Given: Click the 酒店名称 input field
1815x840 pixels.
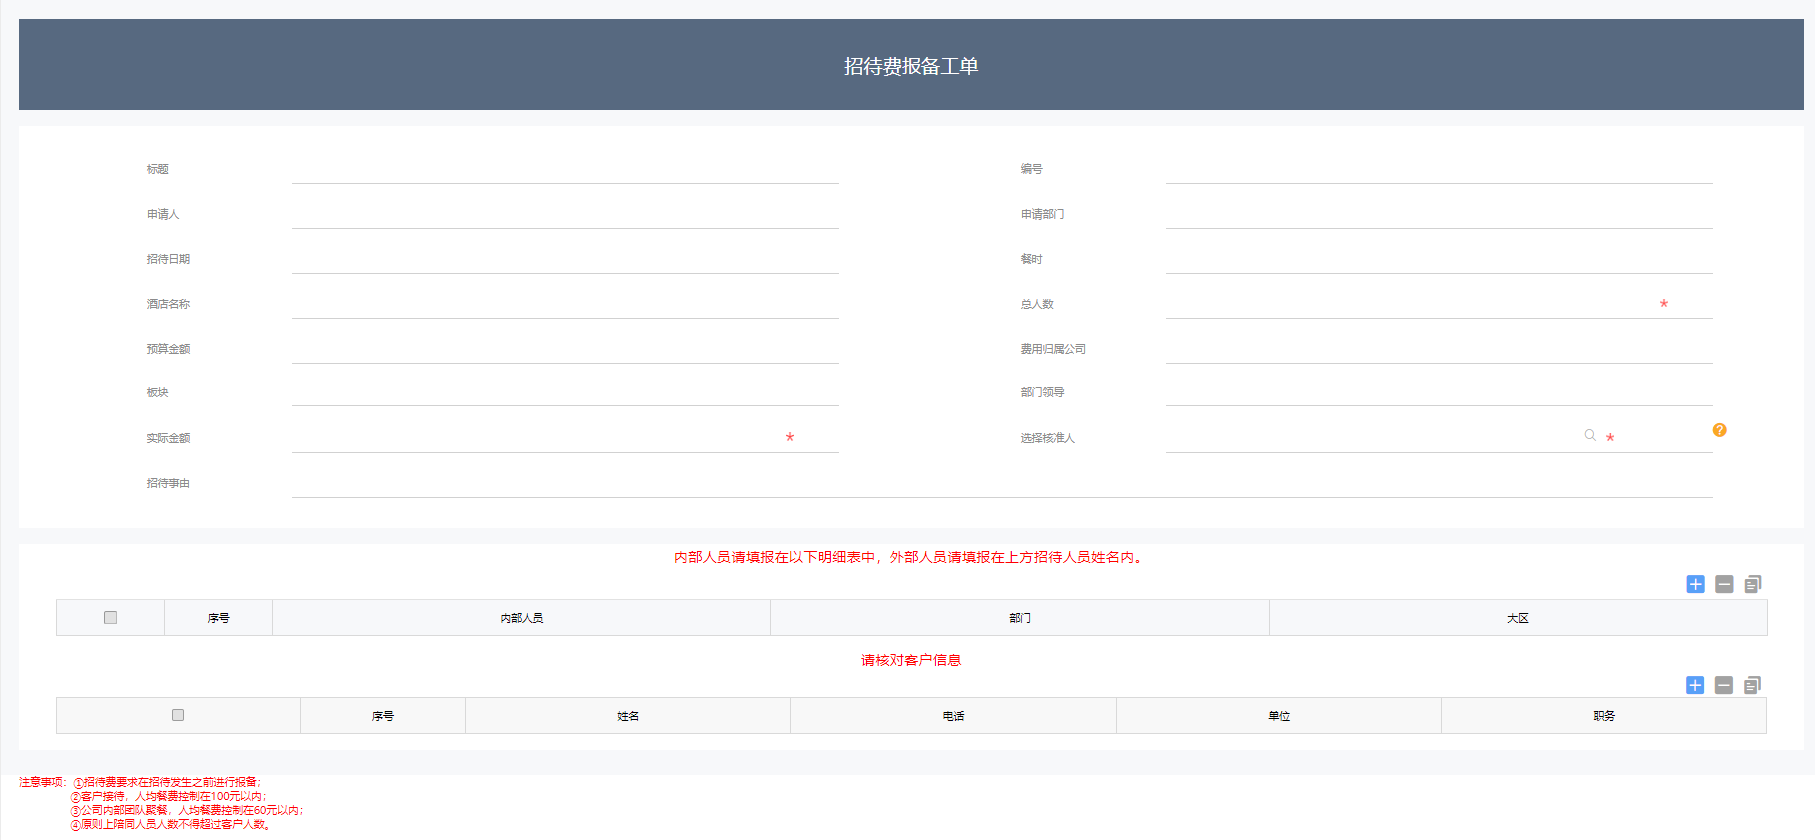Looking at the screenshot, I should coord(565,304).
